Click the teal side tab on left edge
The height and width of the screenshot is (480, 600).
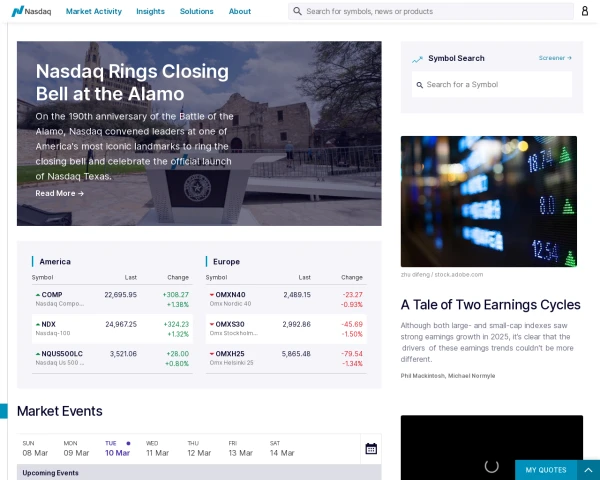pyautogui.click(x=4, y=411)
